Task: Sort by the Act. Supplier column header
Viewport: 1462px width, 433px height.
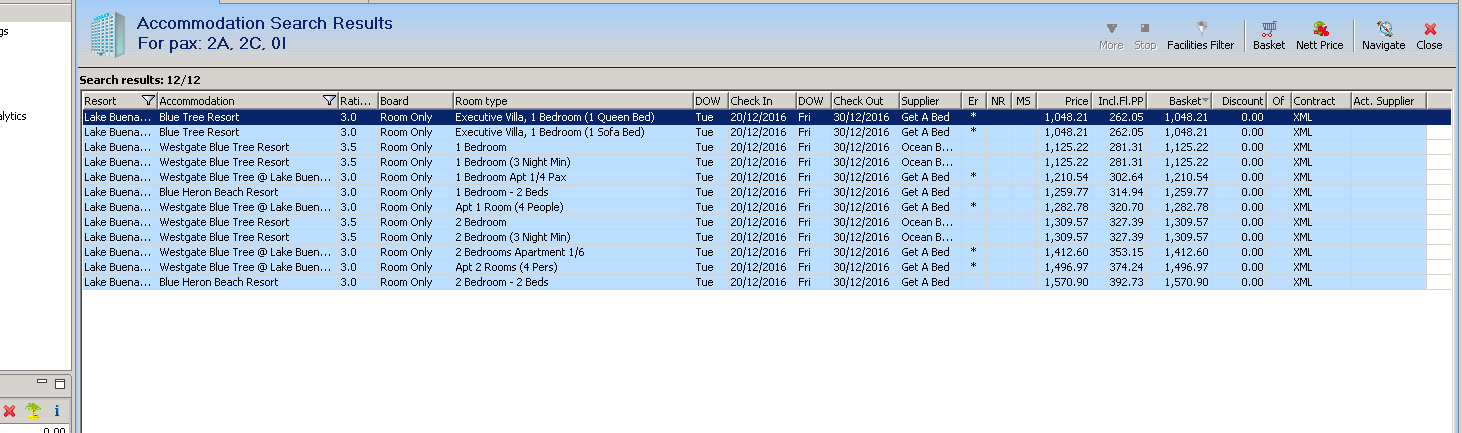Action: coord(1388,101)
